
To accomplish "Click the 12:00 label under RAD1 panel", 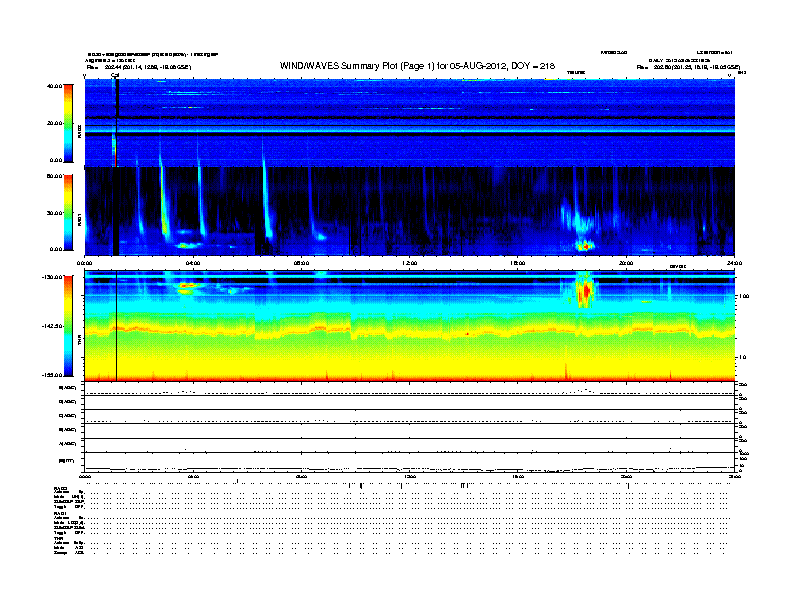I will [x=409, y=263].
